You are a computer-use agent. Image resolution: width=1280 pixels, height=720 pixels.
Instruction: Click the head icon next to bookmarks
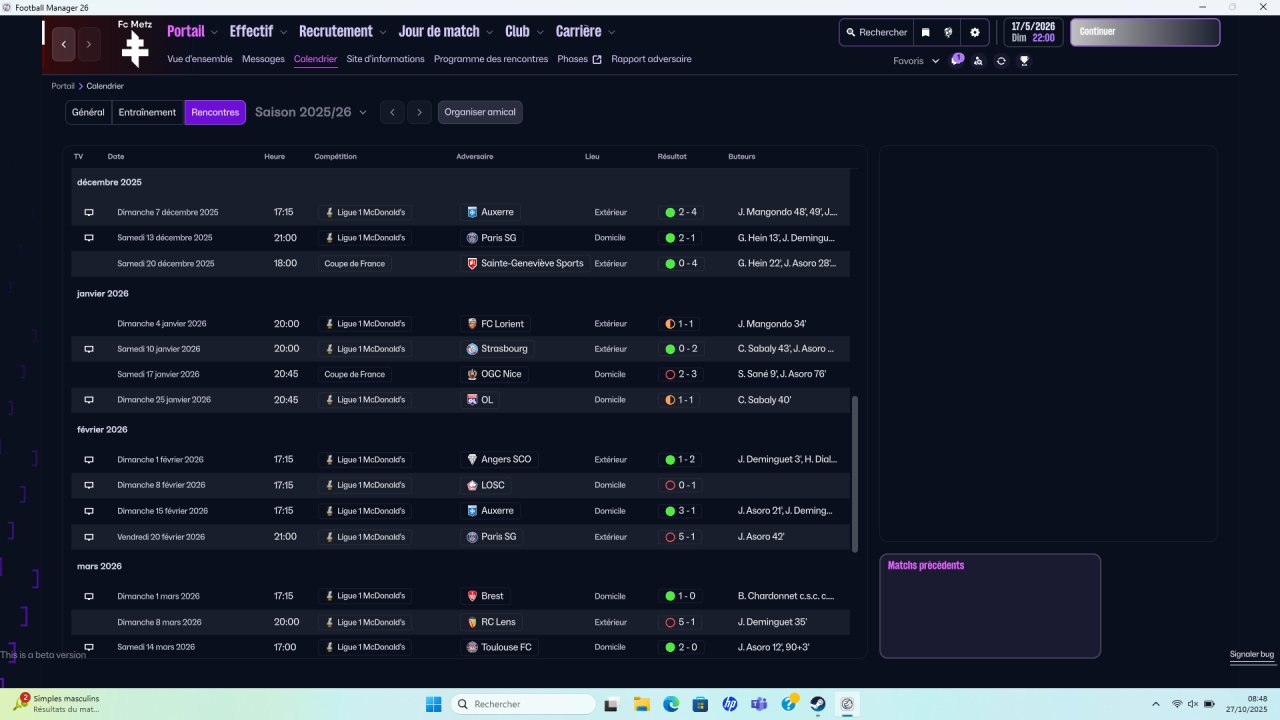[948, 32]
